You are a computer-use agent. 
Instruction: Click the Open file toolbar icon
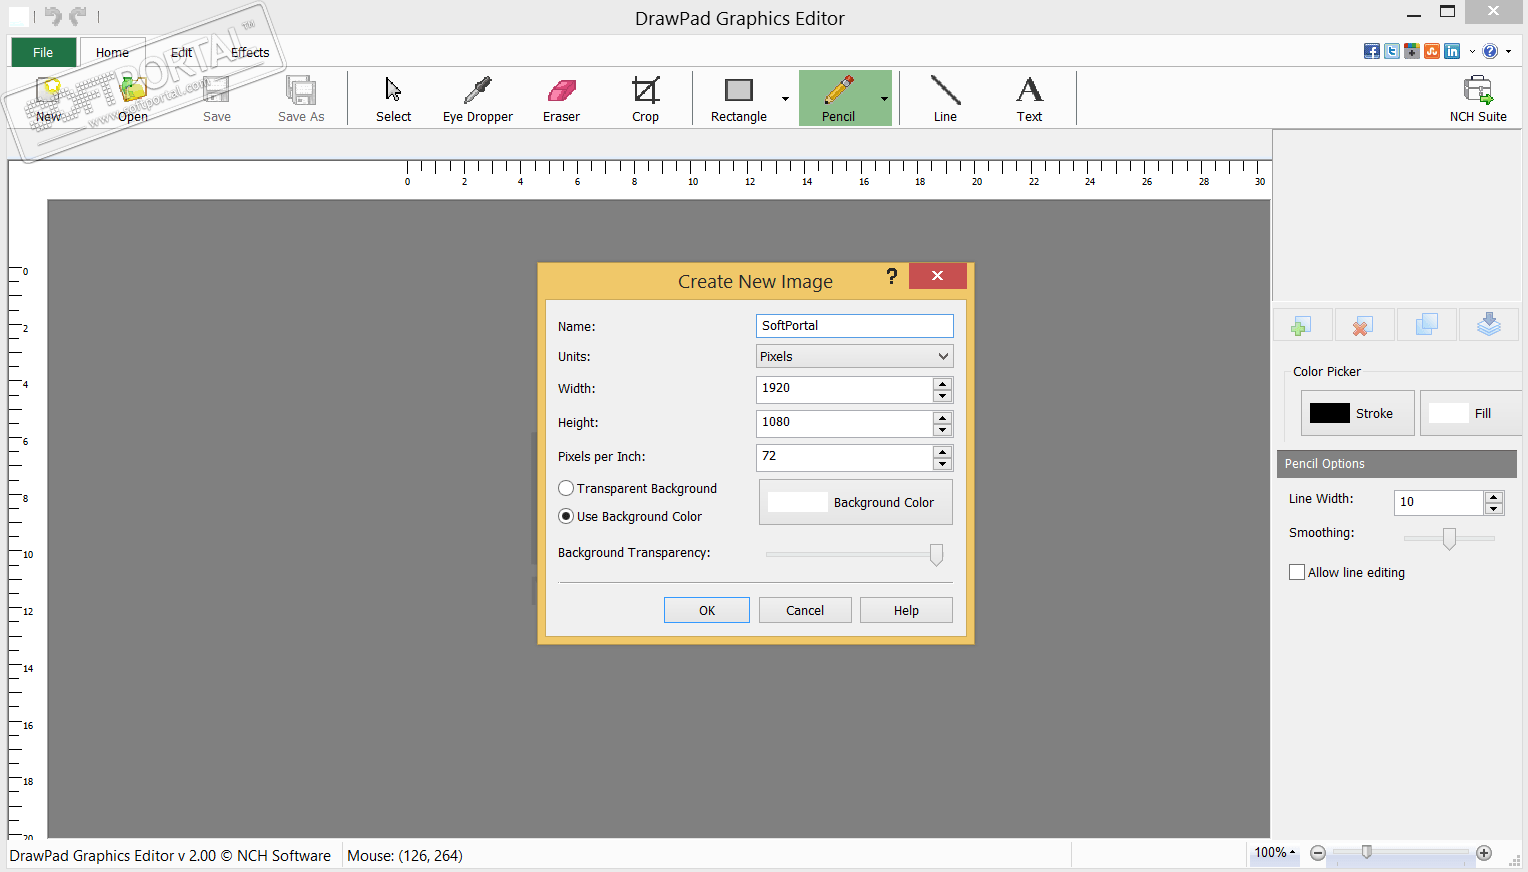[132, 98]
